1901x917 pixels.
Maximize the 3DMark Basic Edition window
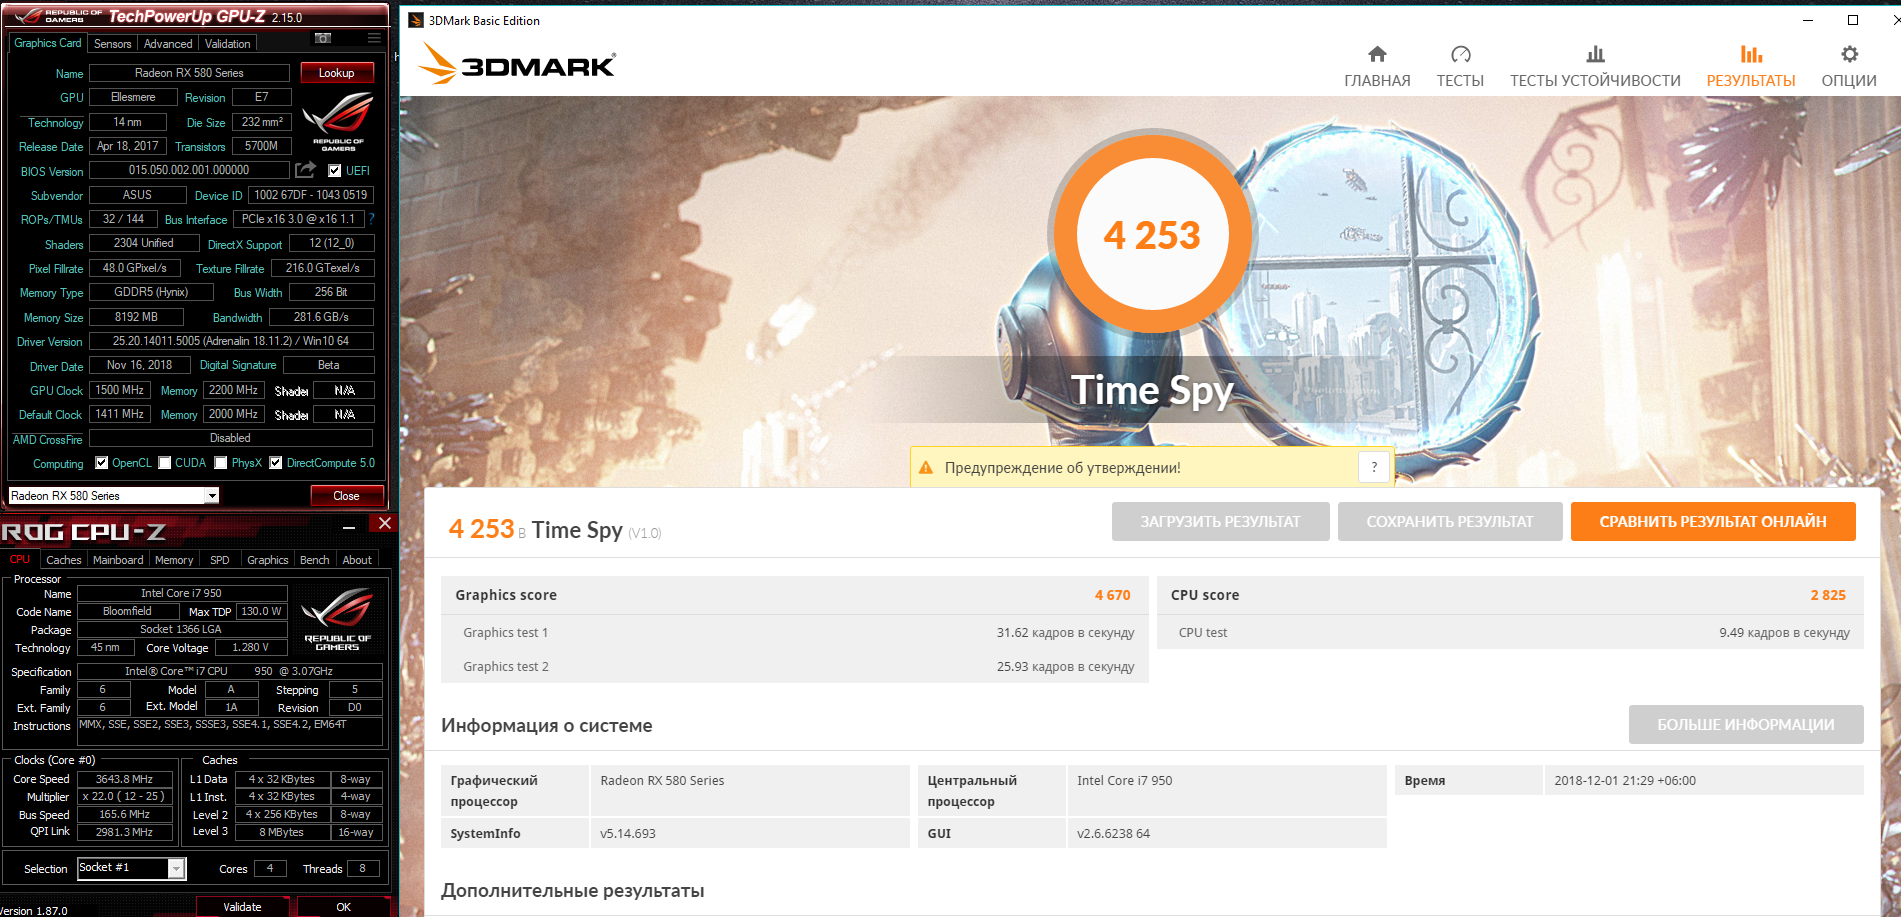pyautogui.click(x=1852, y=20)
